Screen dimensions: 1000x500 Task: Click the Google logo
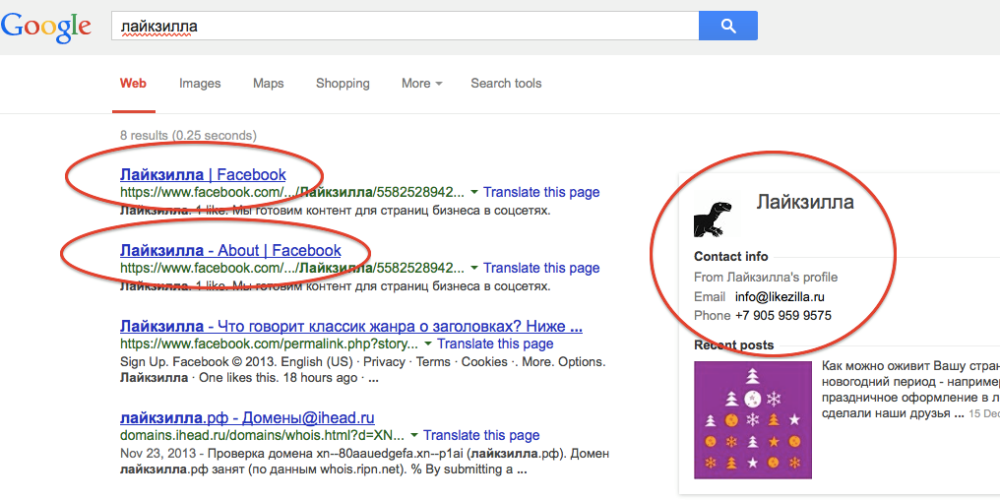click(45, 27)
